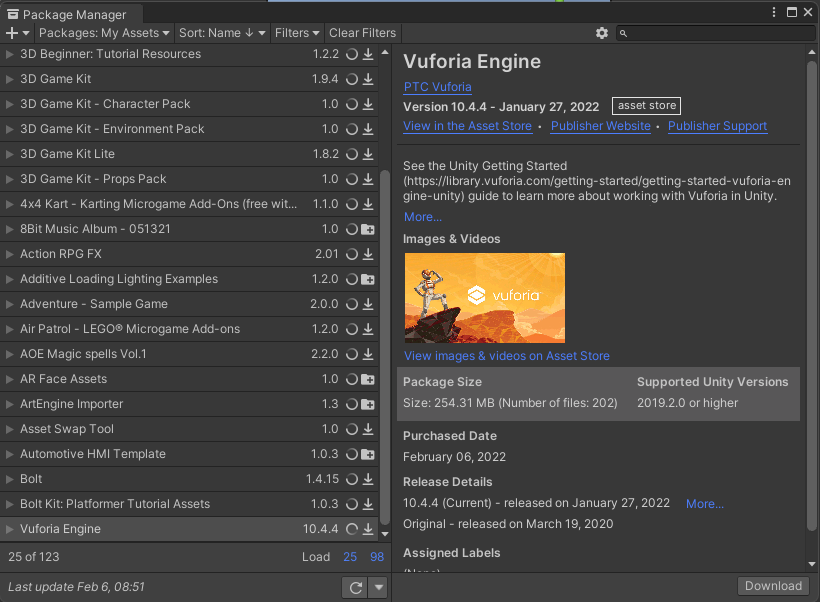Open the PTC Vuforia publisher link

438,87
